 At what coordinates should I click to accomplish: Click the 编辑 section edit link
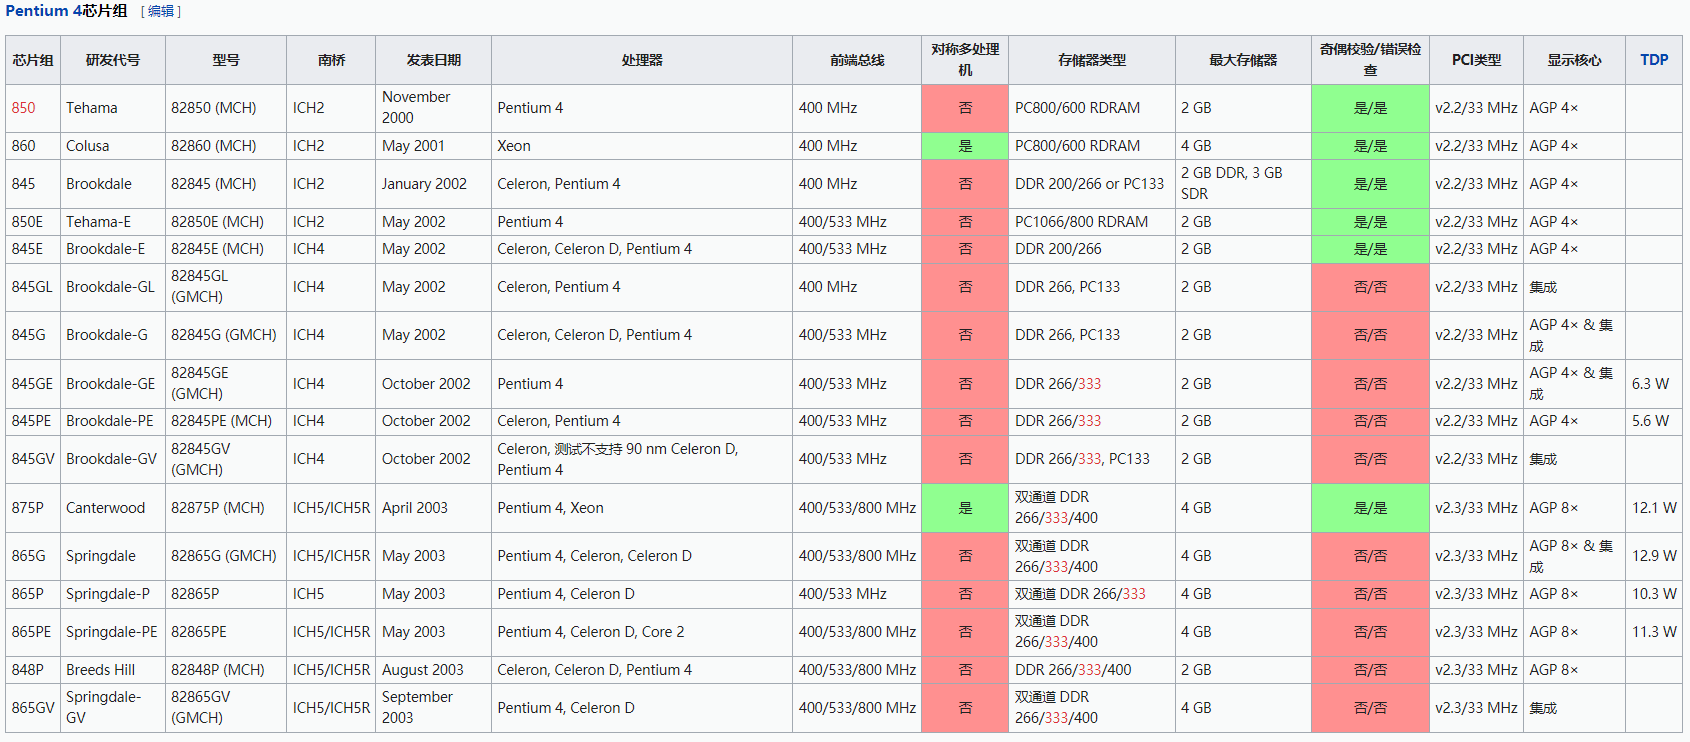click(161, 11)
